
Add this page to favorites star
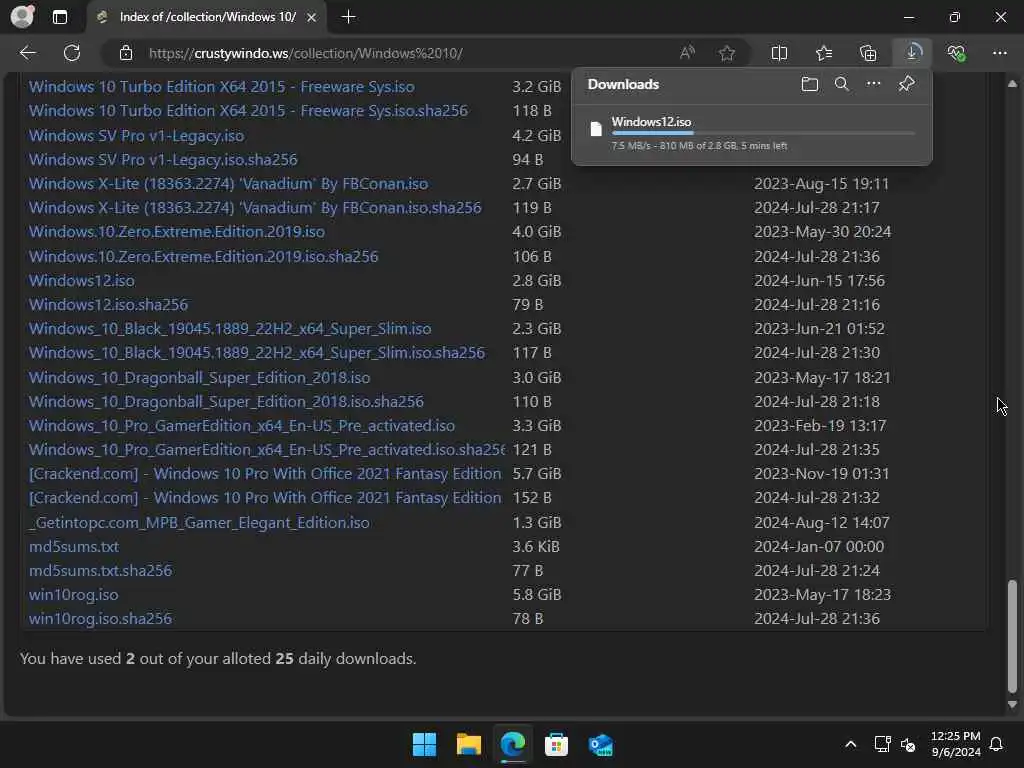pyautogui.click(x=727, y=53)
